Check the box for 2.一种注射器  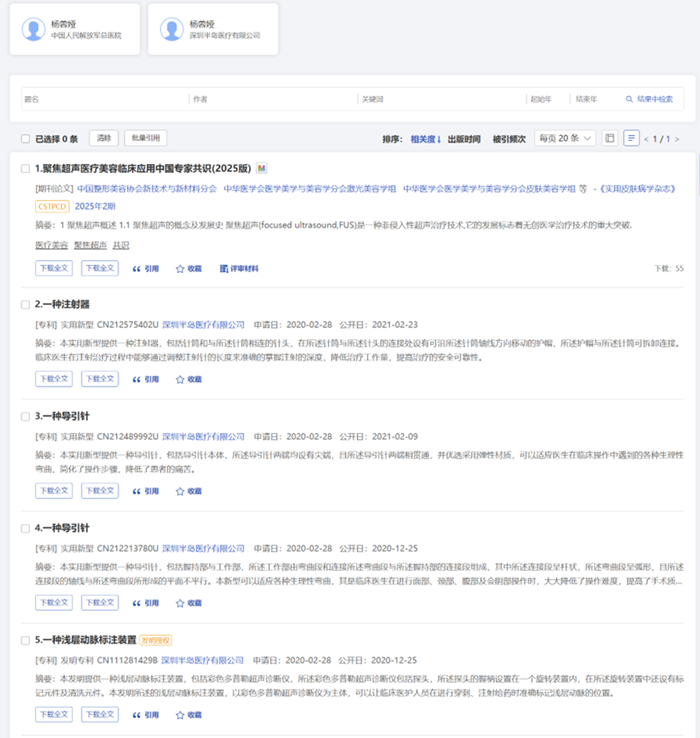(25, 305)
